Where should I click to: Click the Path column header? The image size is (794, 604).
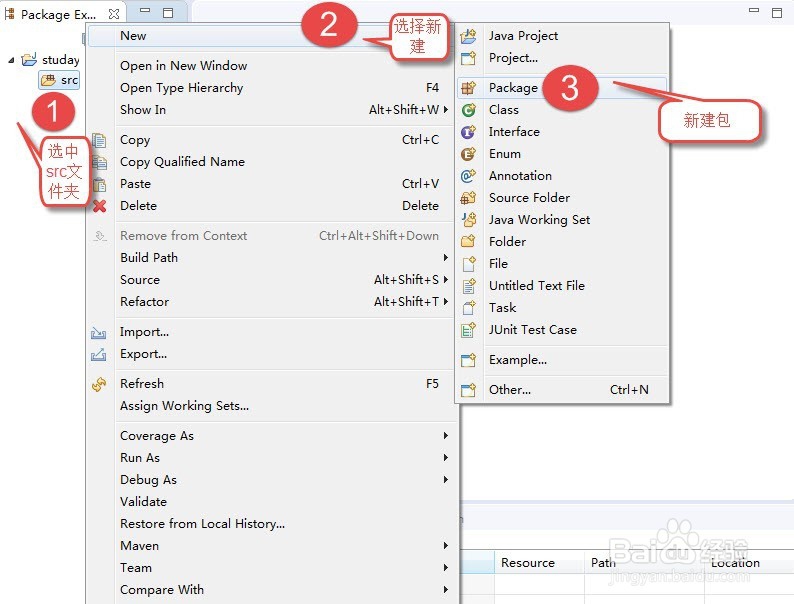coord(644,563)
